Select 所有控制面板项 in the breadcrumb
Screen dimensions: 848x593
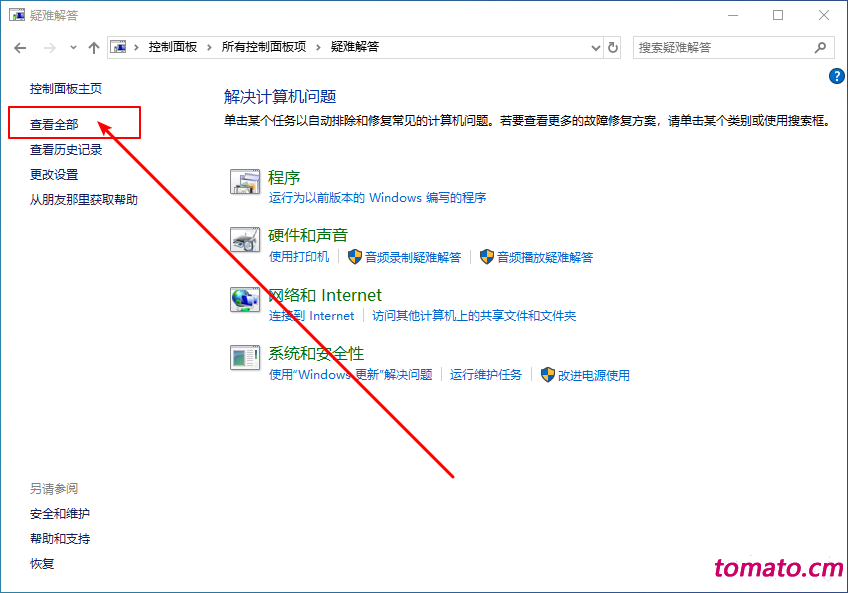tap(264, 47)
